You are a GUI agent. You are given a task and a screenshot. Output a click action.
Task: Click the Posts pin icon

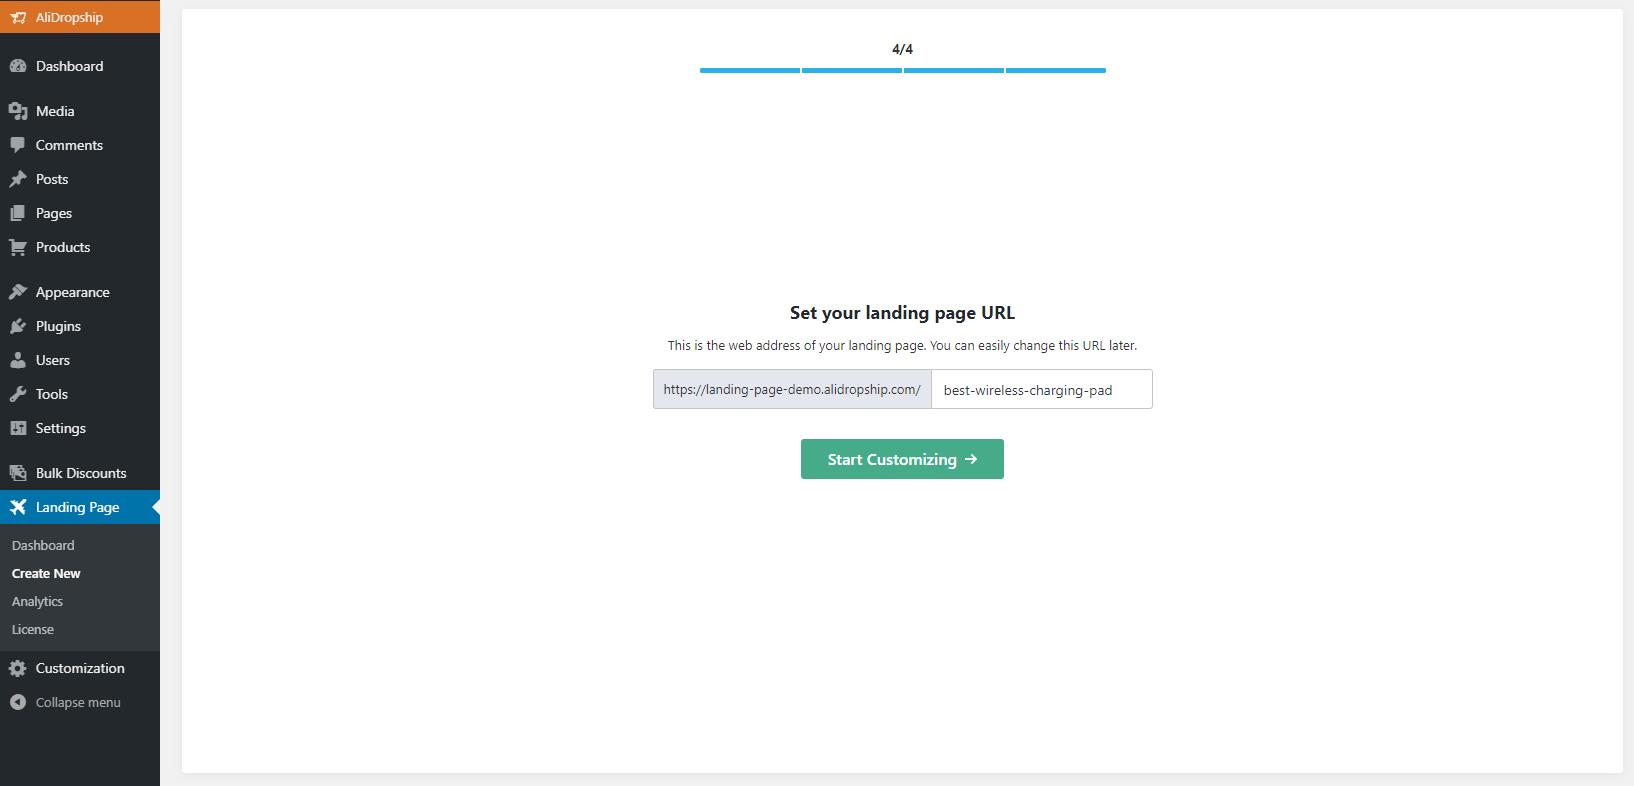[18, 179]
